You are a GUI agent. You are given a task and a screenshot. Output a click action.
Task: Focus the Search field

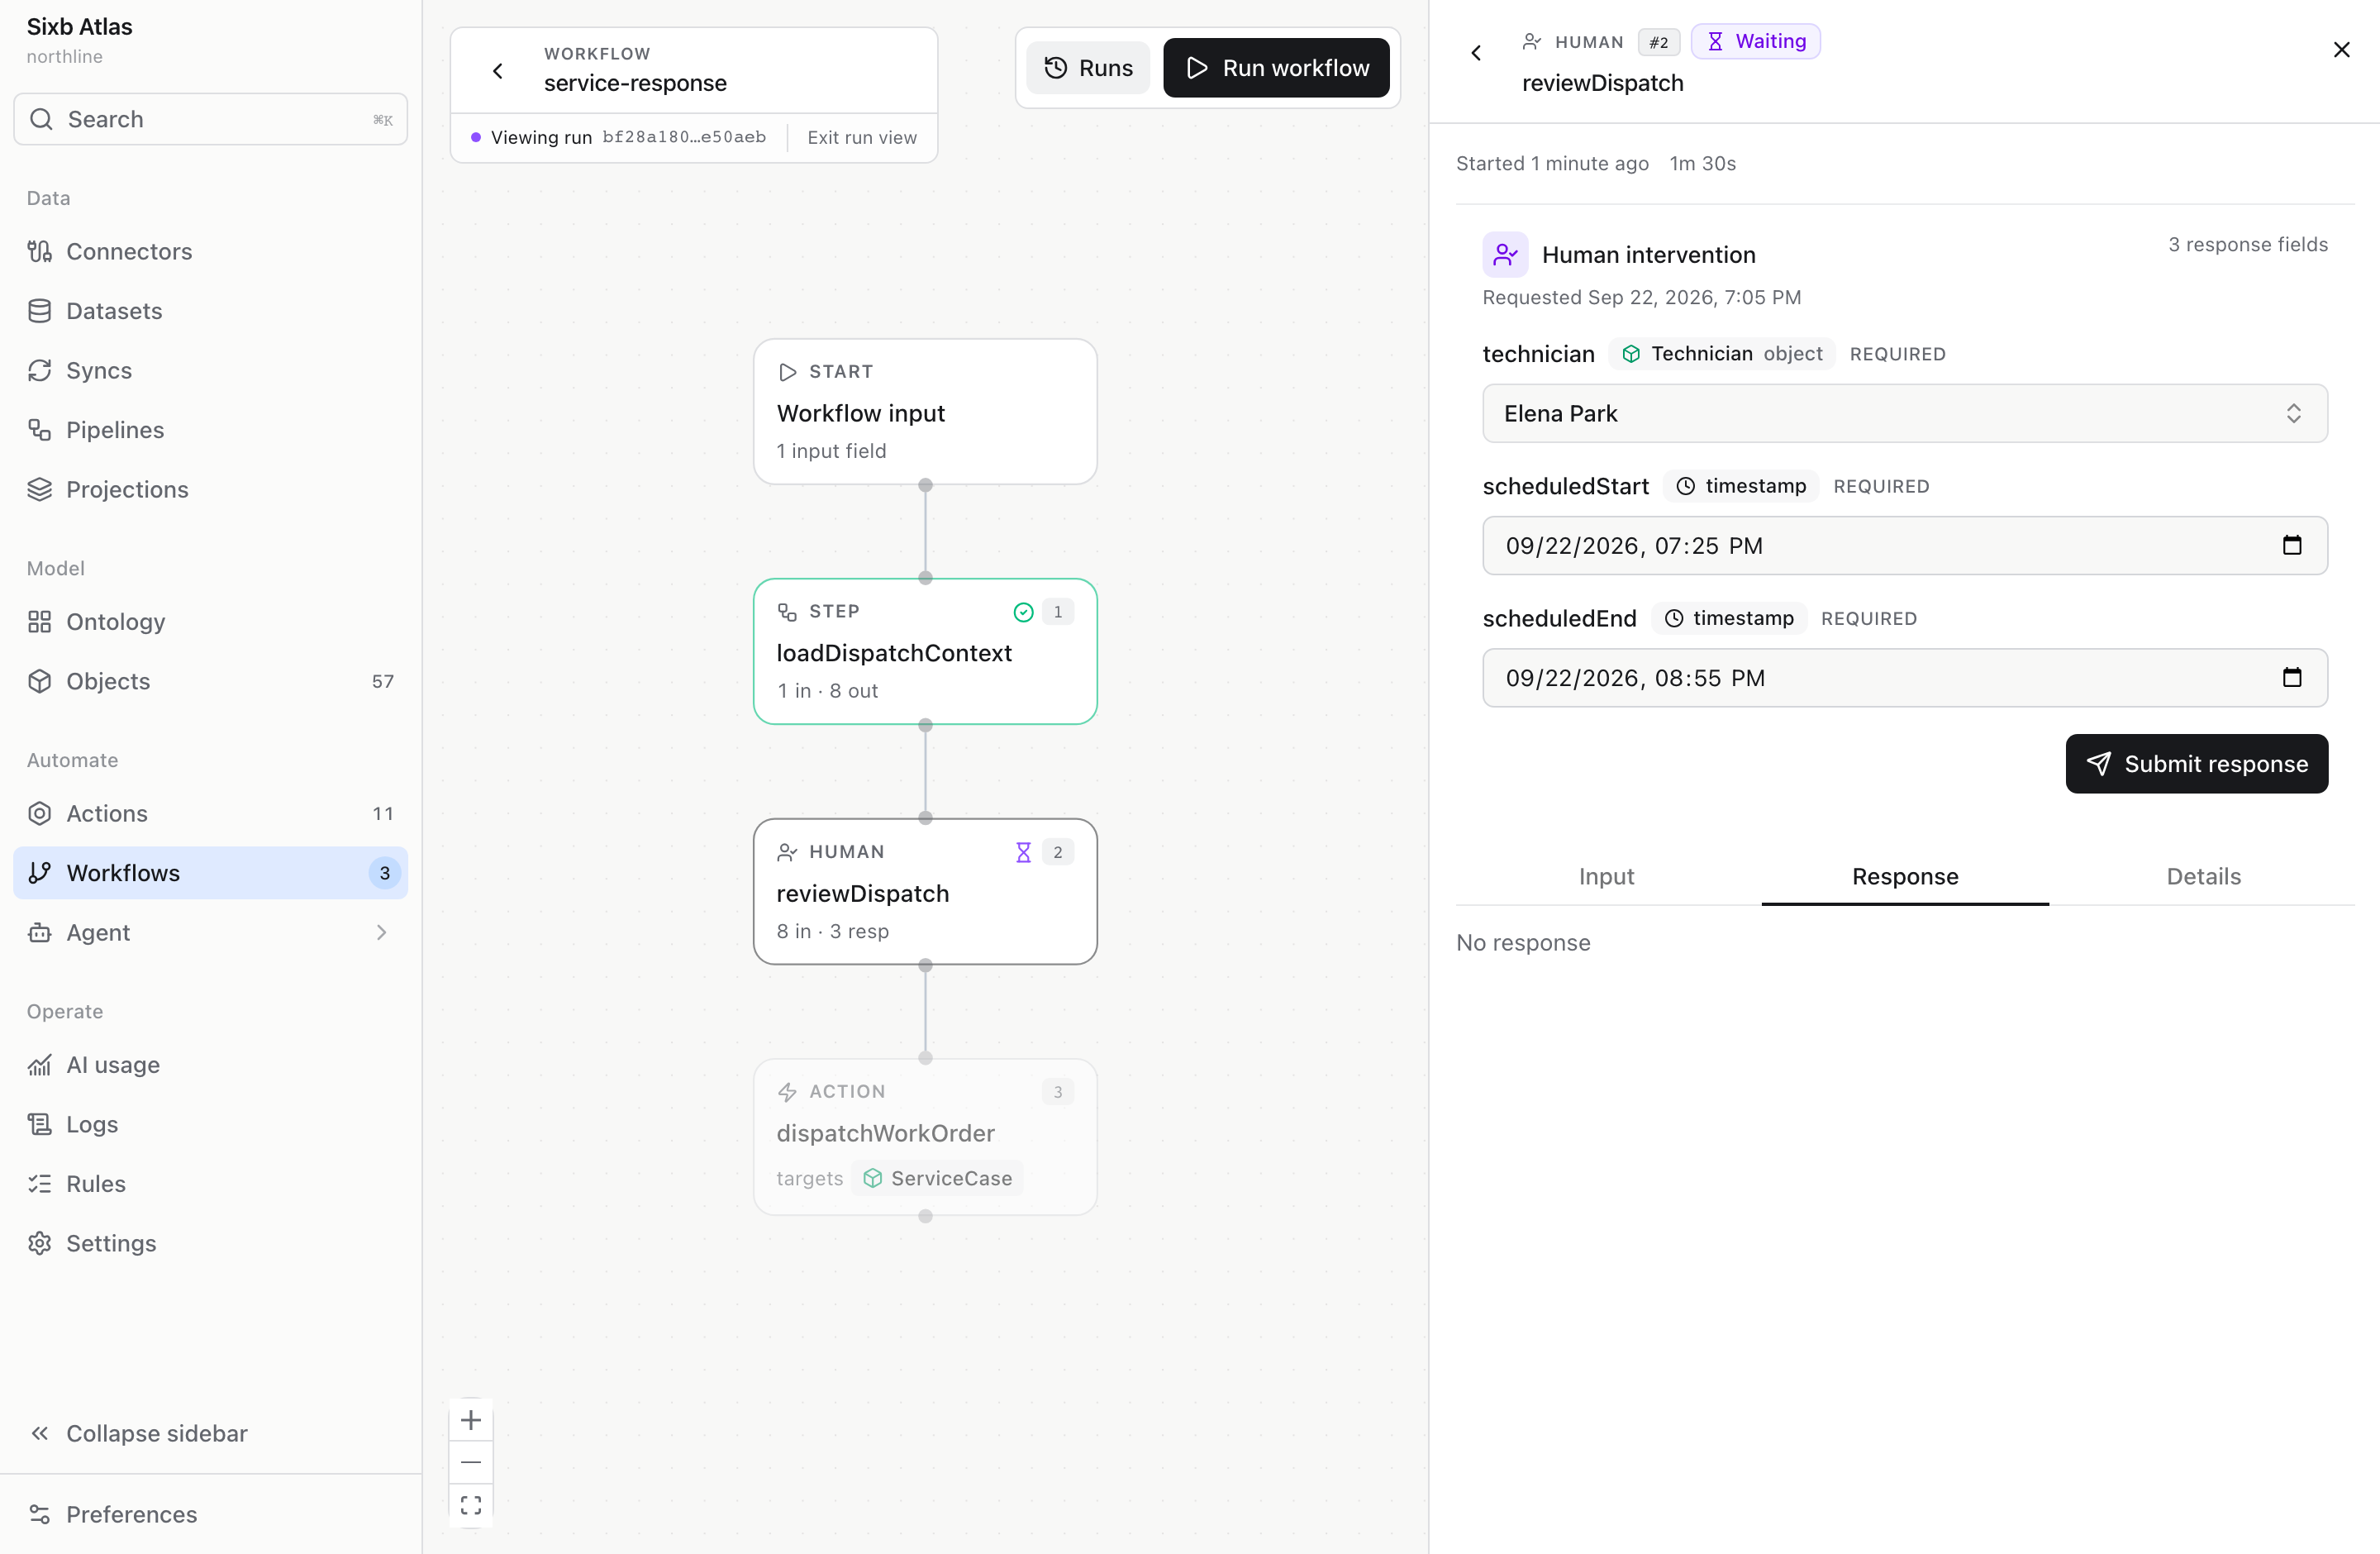point(210,119)
